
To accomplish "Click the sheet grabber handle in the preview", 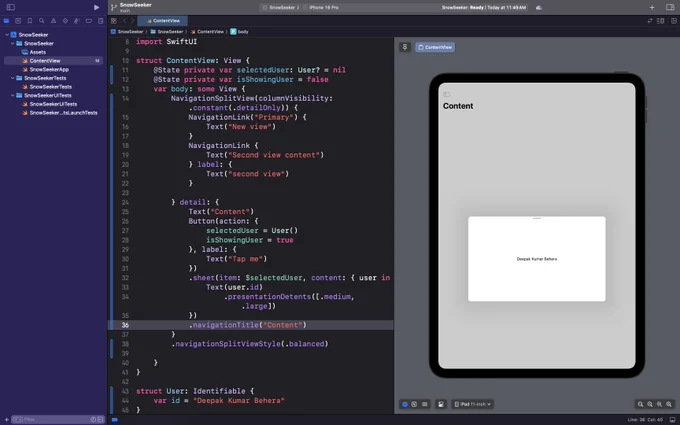I will pyautogui.click(x=537, y=219).
